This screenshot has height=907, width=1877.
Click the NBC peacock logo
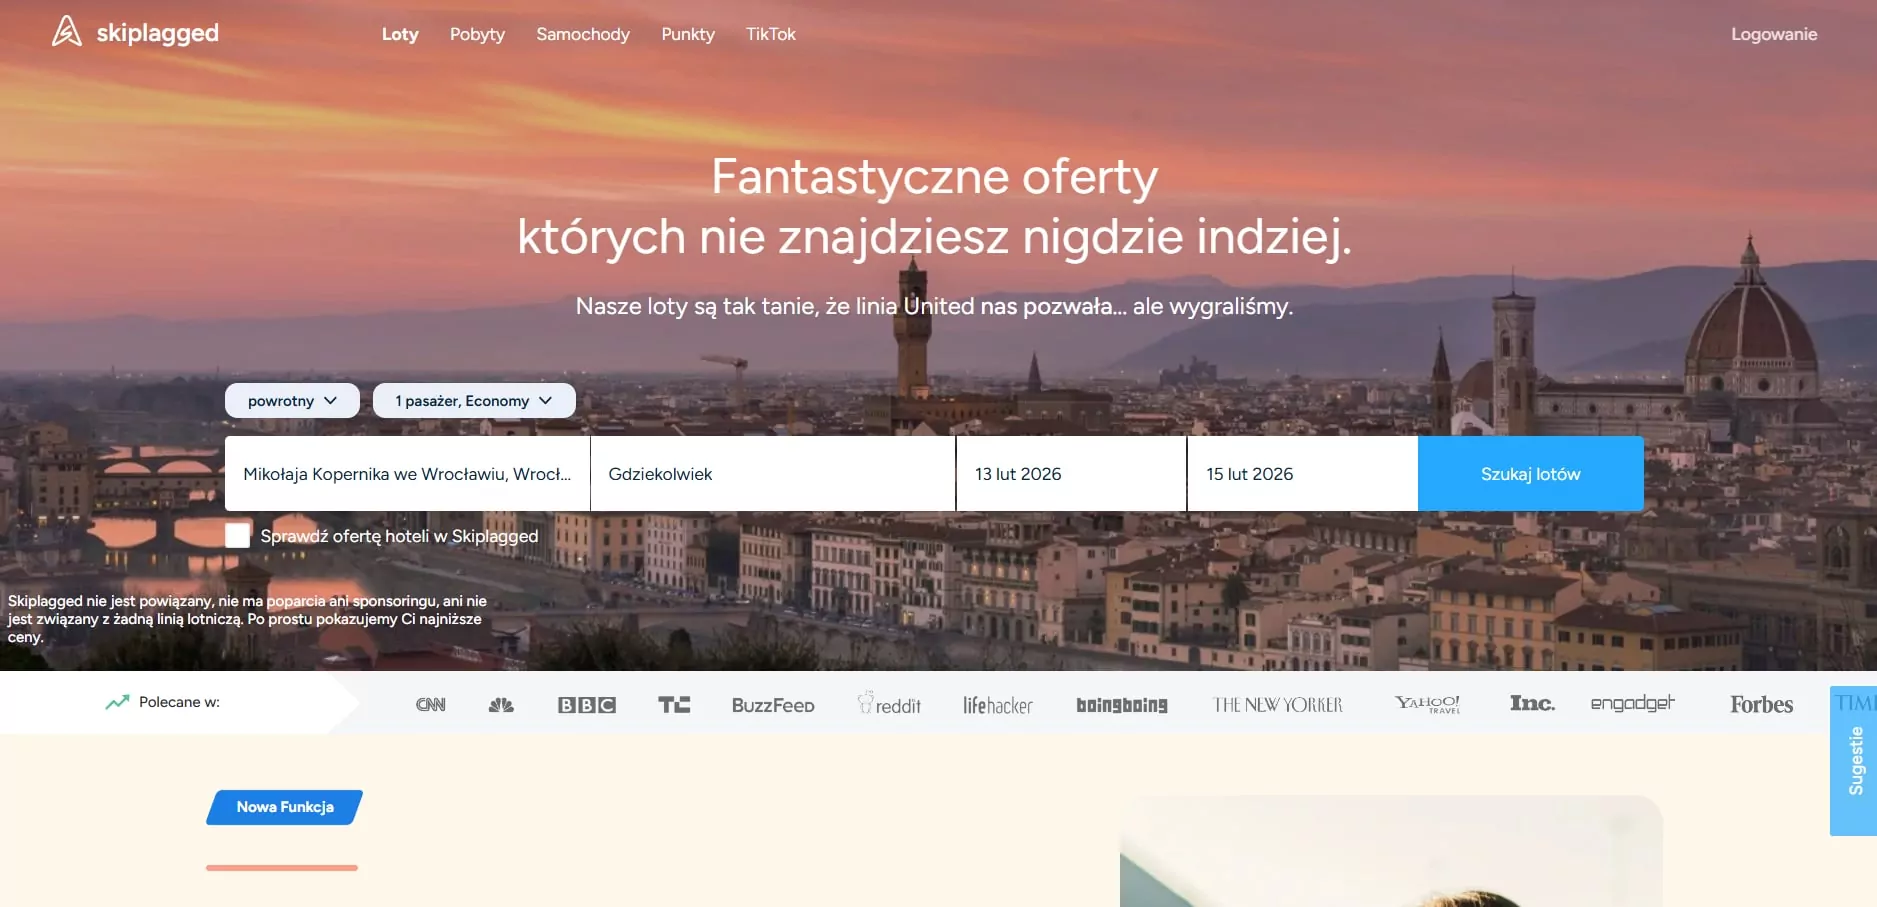coord(501,705)
